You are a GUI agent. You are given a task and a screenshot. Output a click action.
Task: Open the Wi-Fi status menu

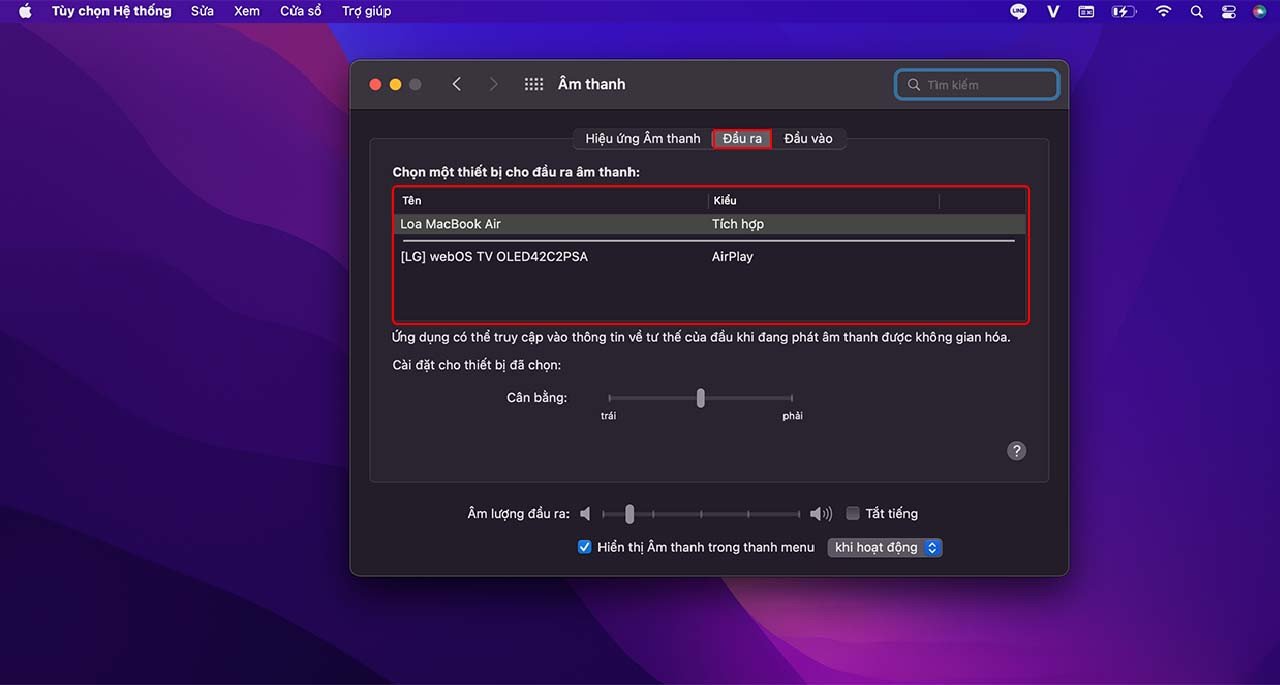click(x=1163, y=11)
